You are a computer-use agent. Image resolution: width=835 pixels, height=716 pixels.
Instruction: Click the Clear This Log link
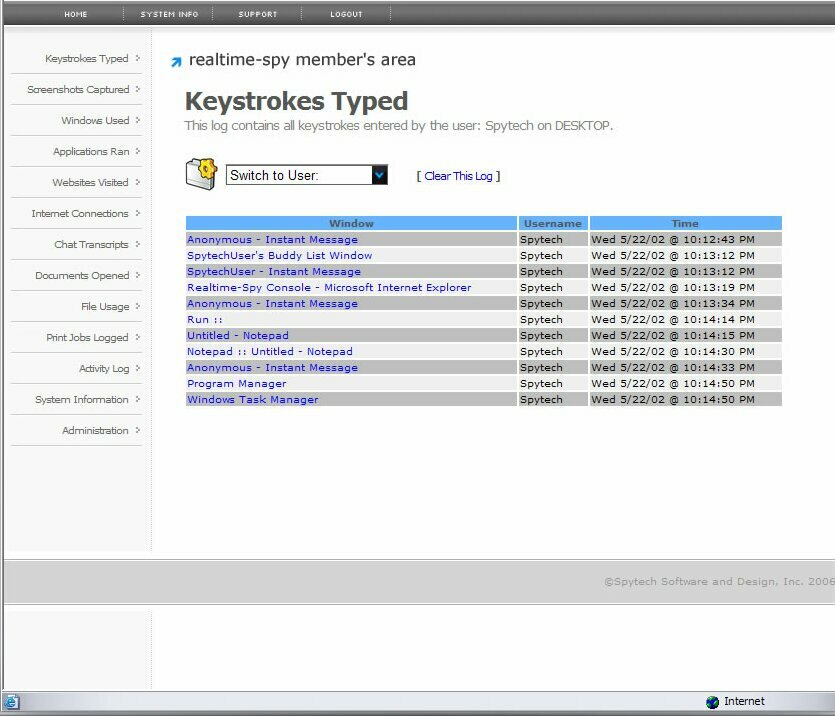point(458,176)
